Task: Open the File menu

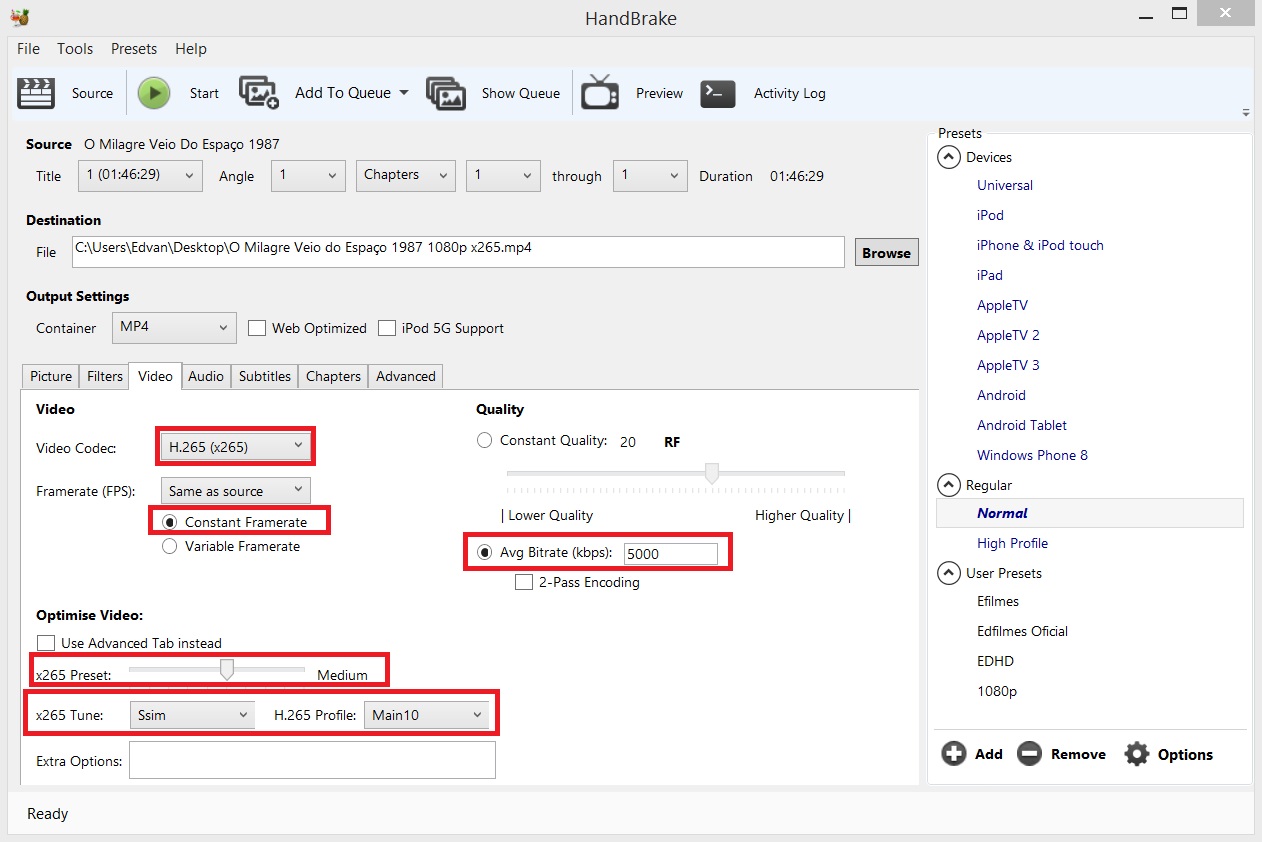Action: [x=28, y=48]
